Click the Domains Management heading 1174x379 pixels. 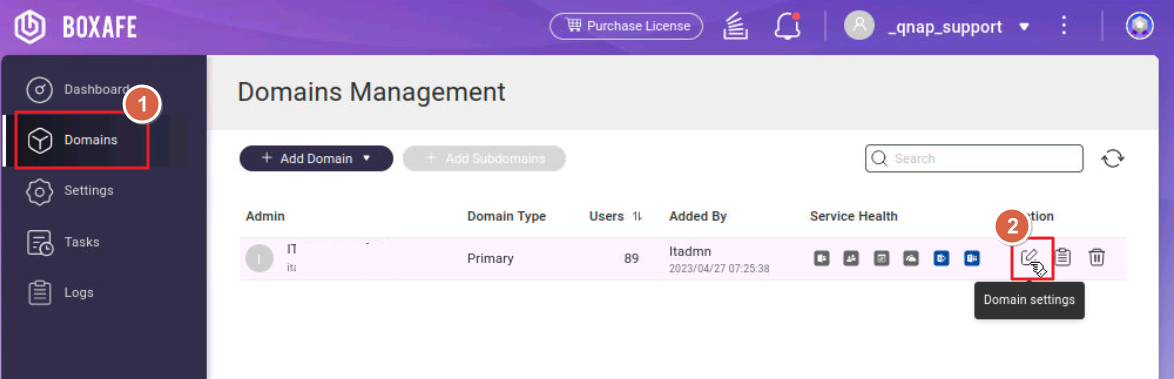coord(371,92)
